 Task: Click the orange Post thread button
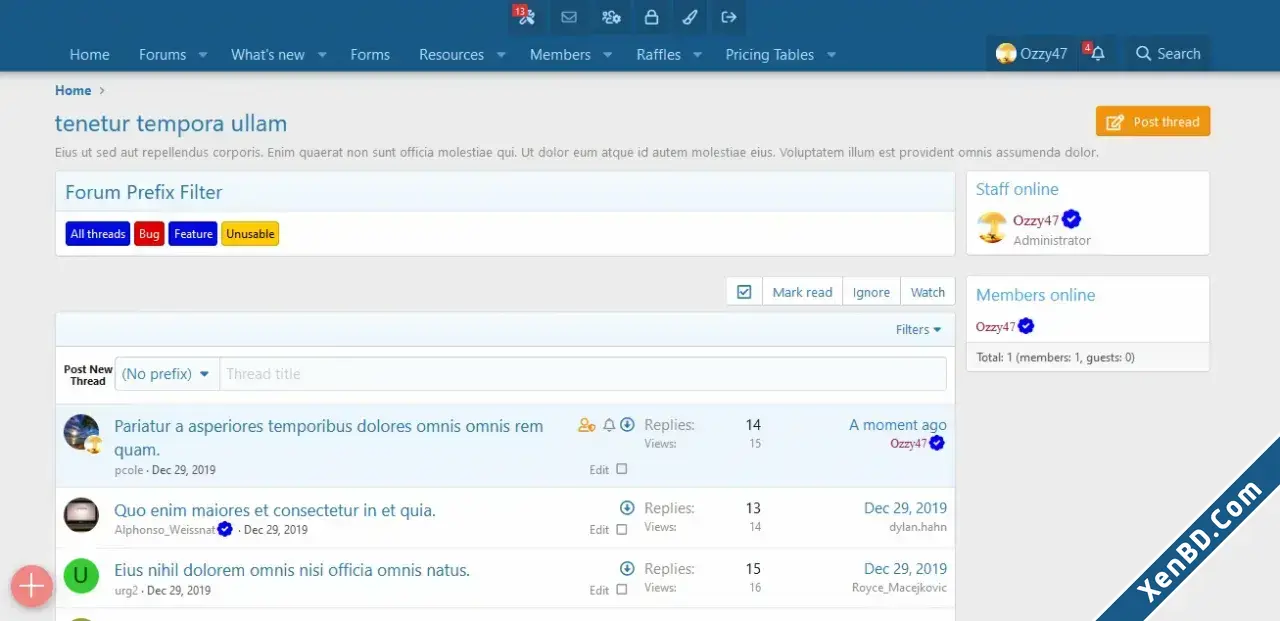click(x=1153, y=122)
